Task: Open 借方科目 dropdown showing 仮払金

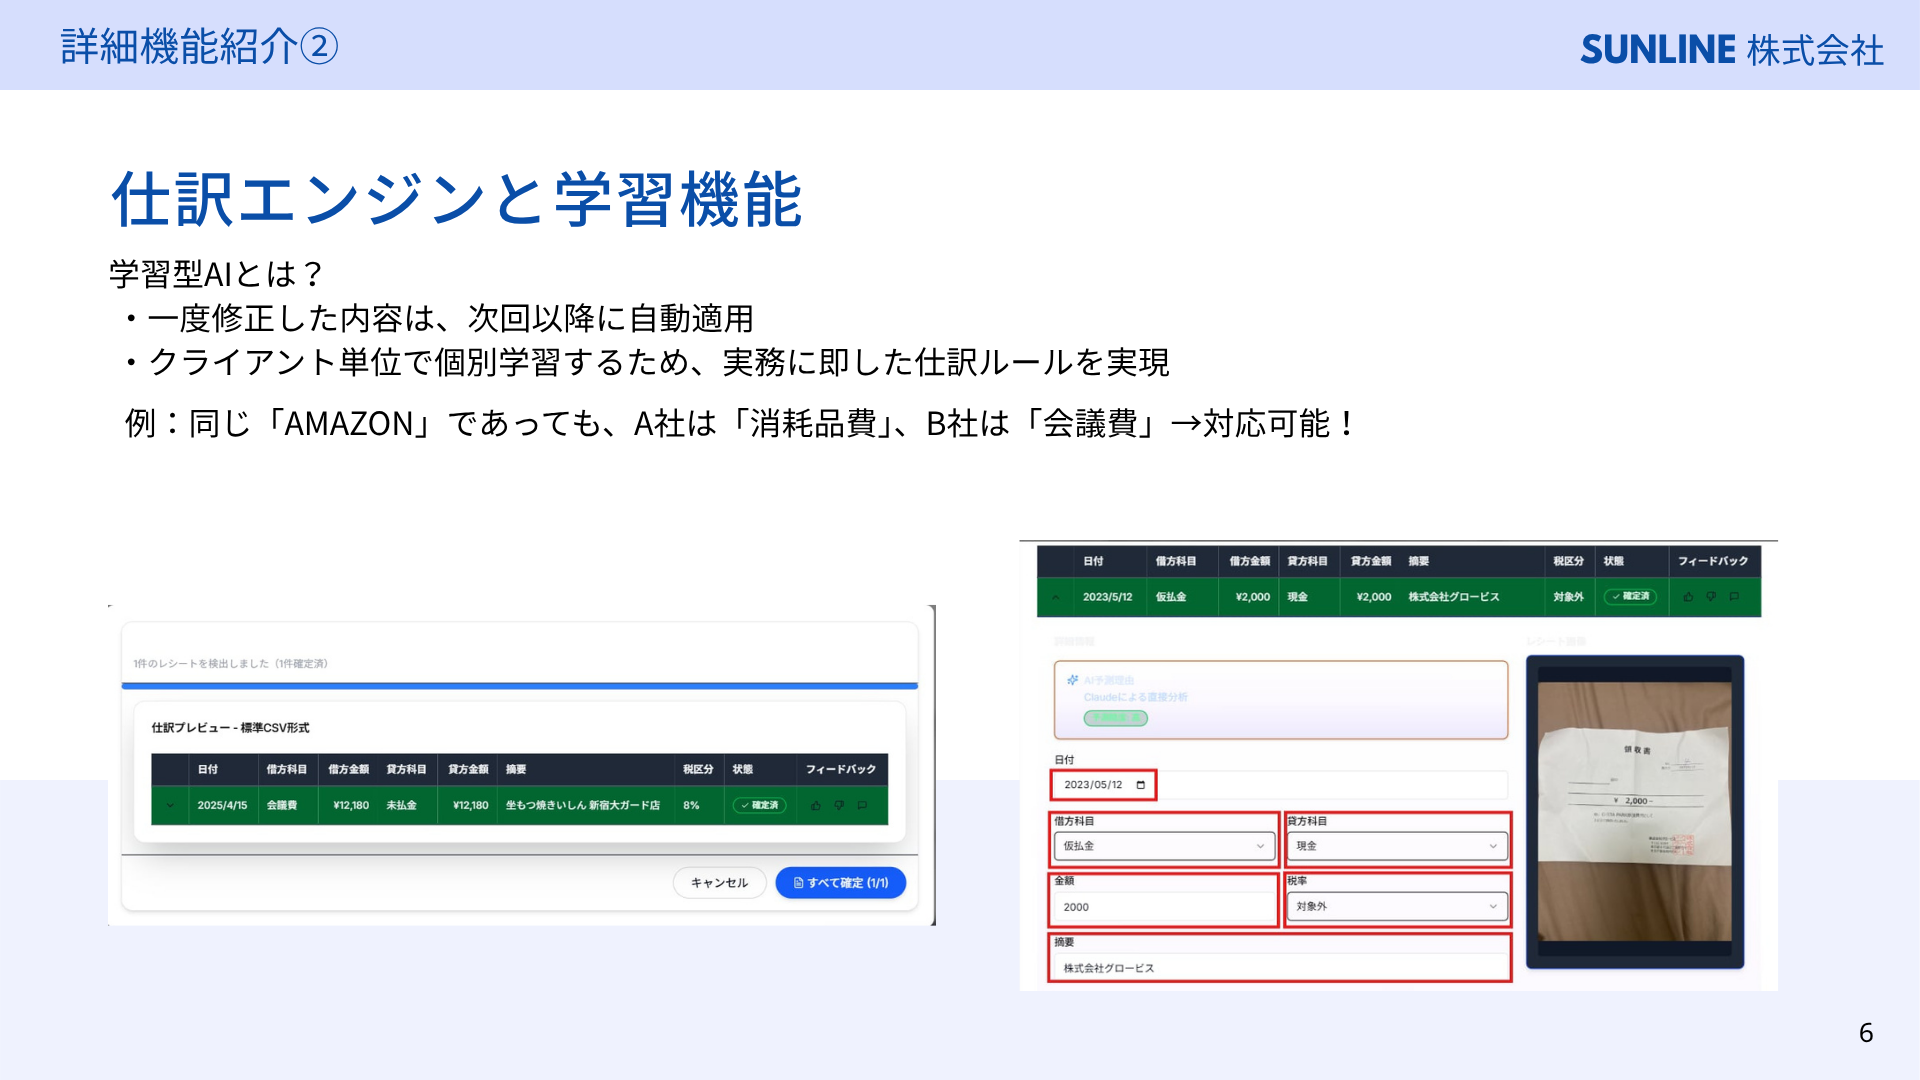Action: point(1164,846)
